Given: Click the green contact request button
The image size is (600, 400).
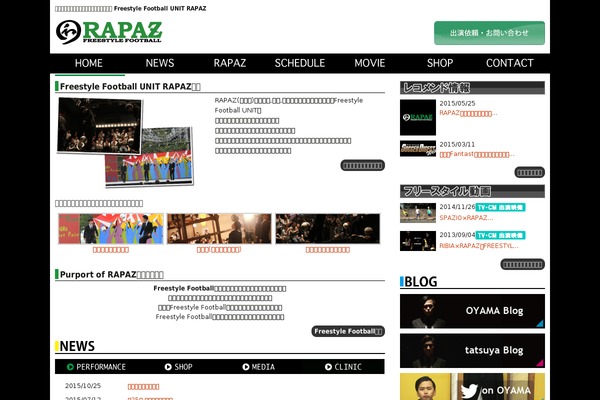Looking at the screenshot, I should [x=489, y=33].
